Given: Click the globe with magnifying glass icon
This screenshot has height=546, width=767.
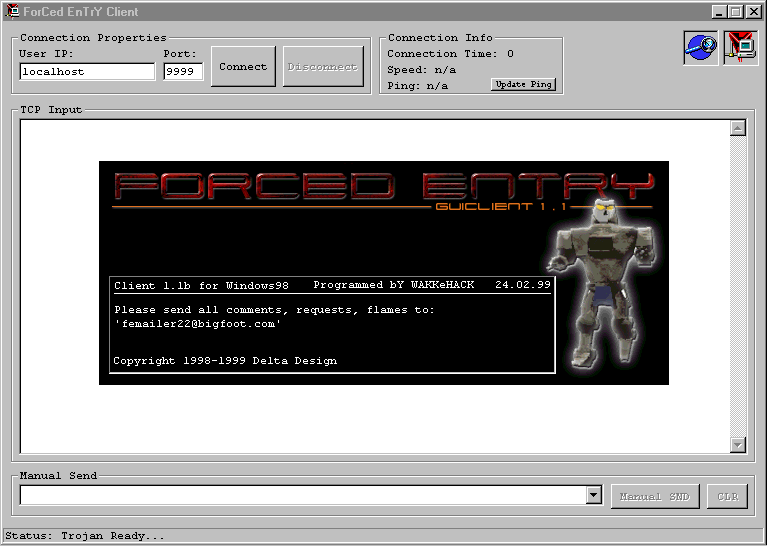Looking at the screenshot, I should point(700,48).
